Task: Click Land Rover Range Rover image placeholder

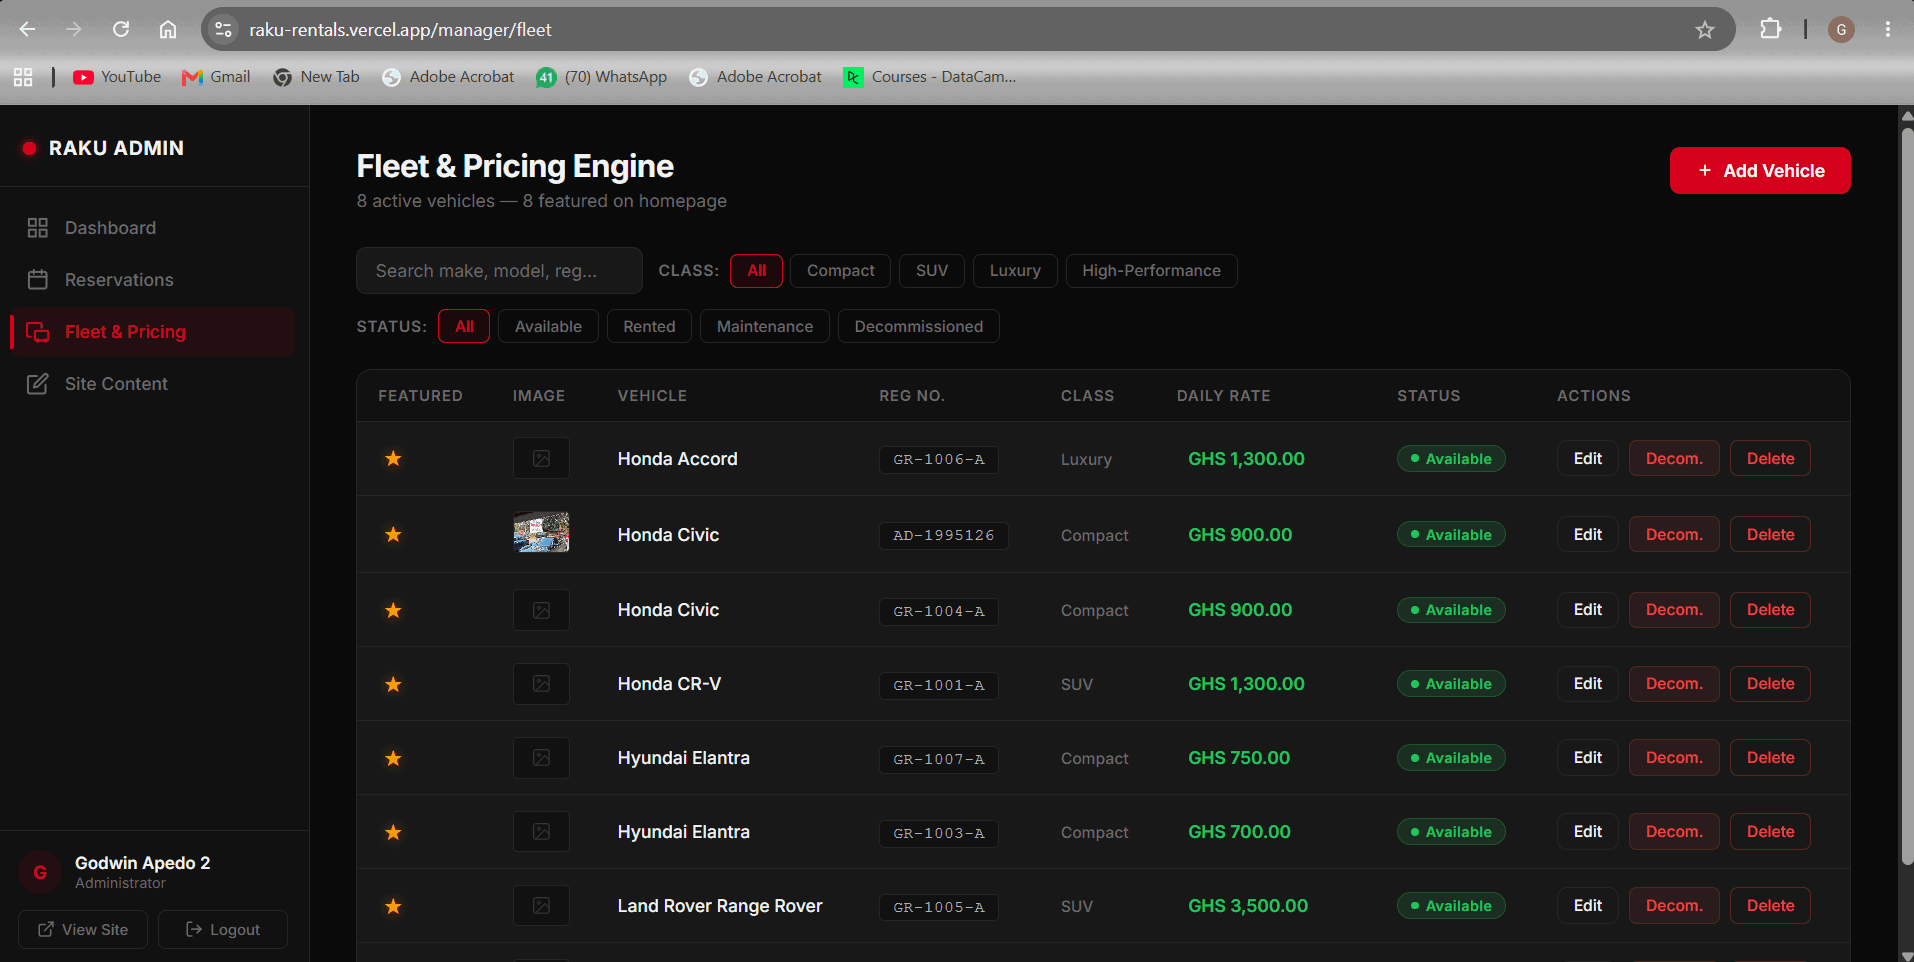Action: [541, 906]
